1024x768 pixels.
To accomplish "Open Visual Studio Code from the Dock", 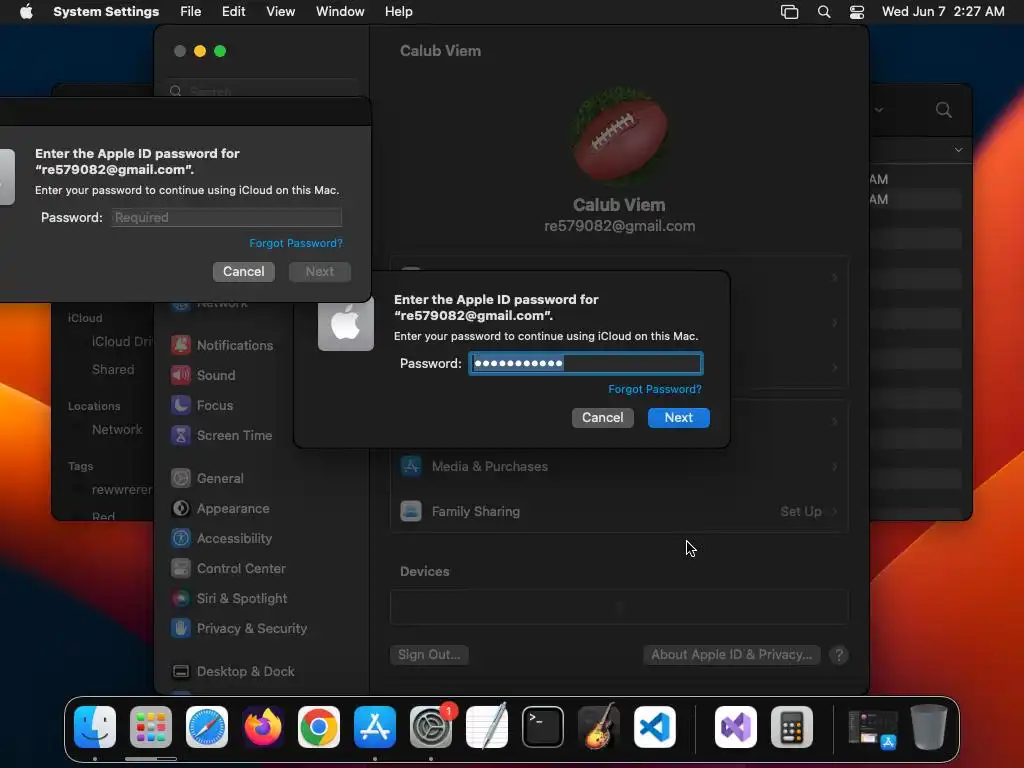I will (x=654, y=727).
